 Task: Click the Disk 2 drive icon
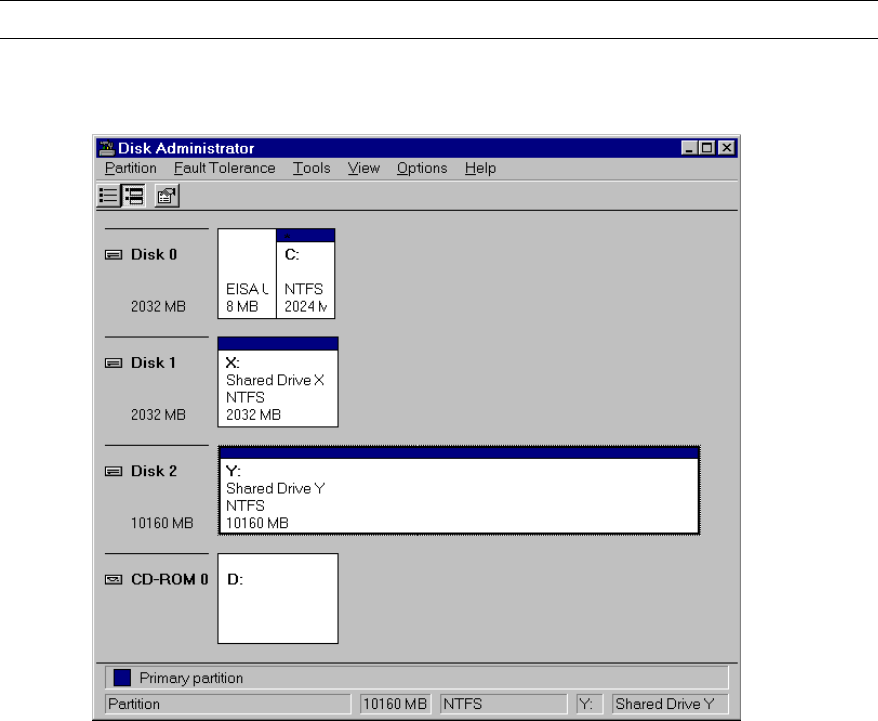click(114, 471)
